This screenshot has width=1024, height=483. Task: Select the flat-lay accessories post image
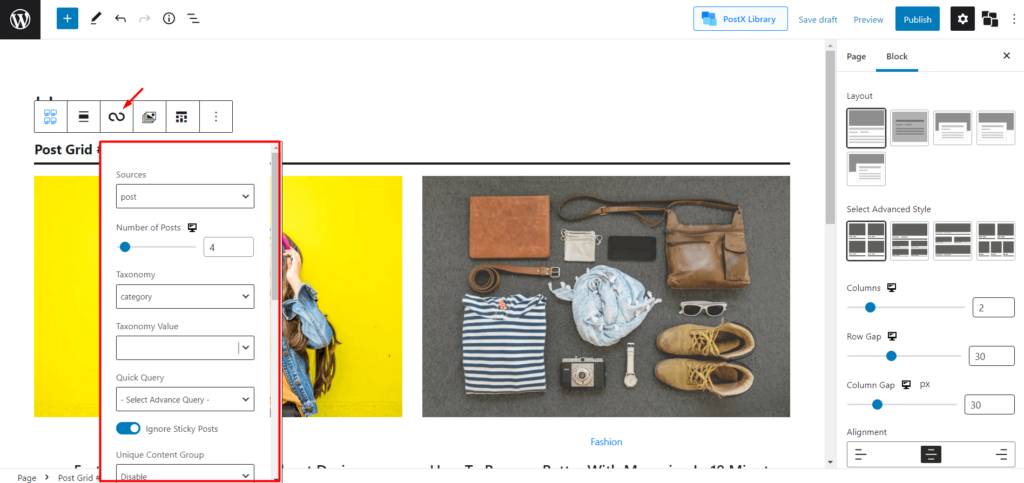606,296
